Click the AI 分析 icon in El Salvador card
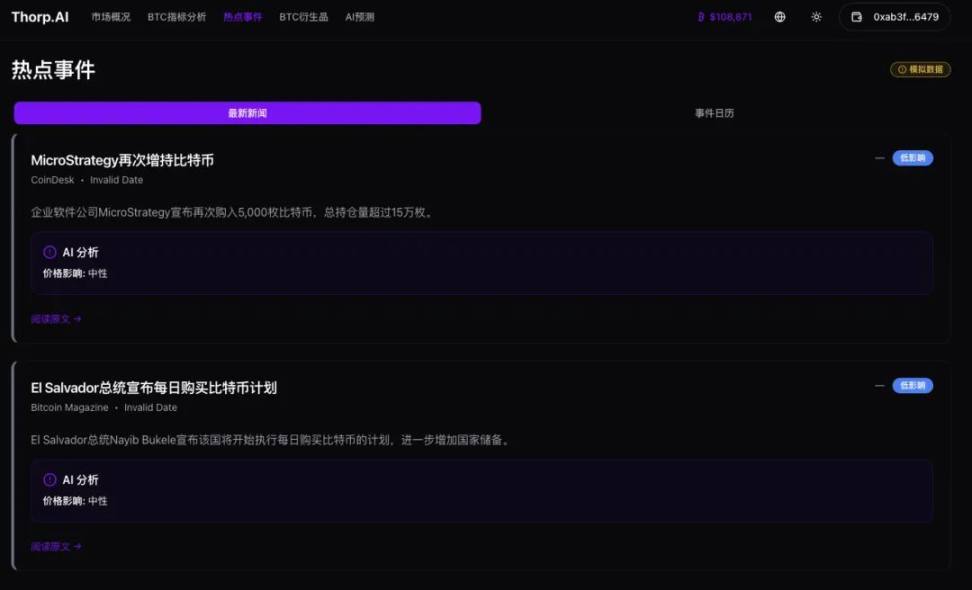972x590 pixels. pyautogui.click(x=50, y=480)
